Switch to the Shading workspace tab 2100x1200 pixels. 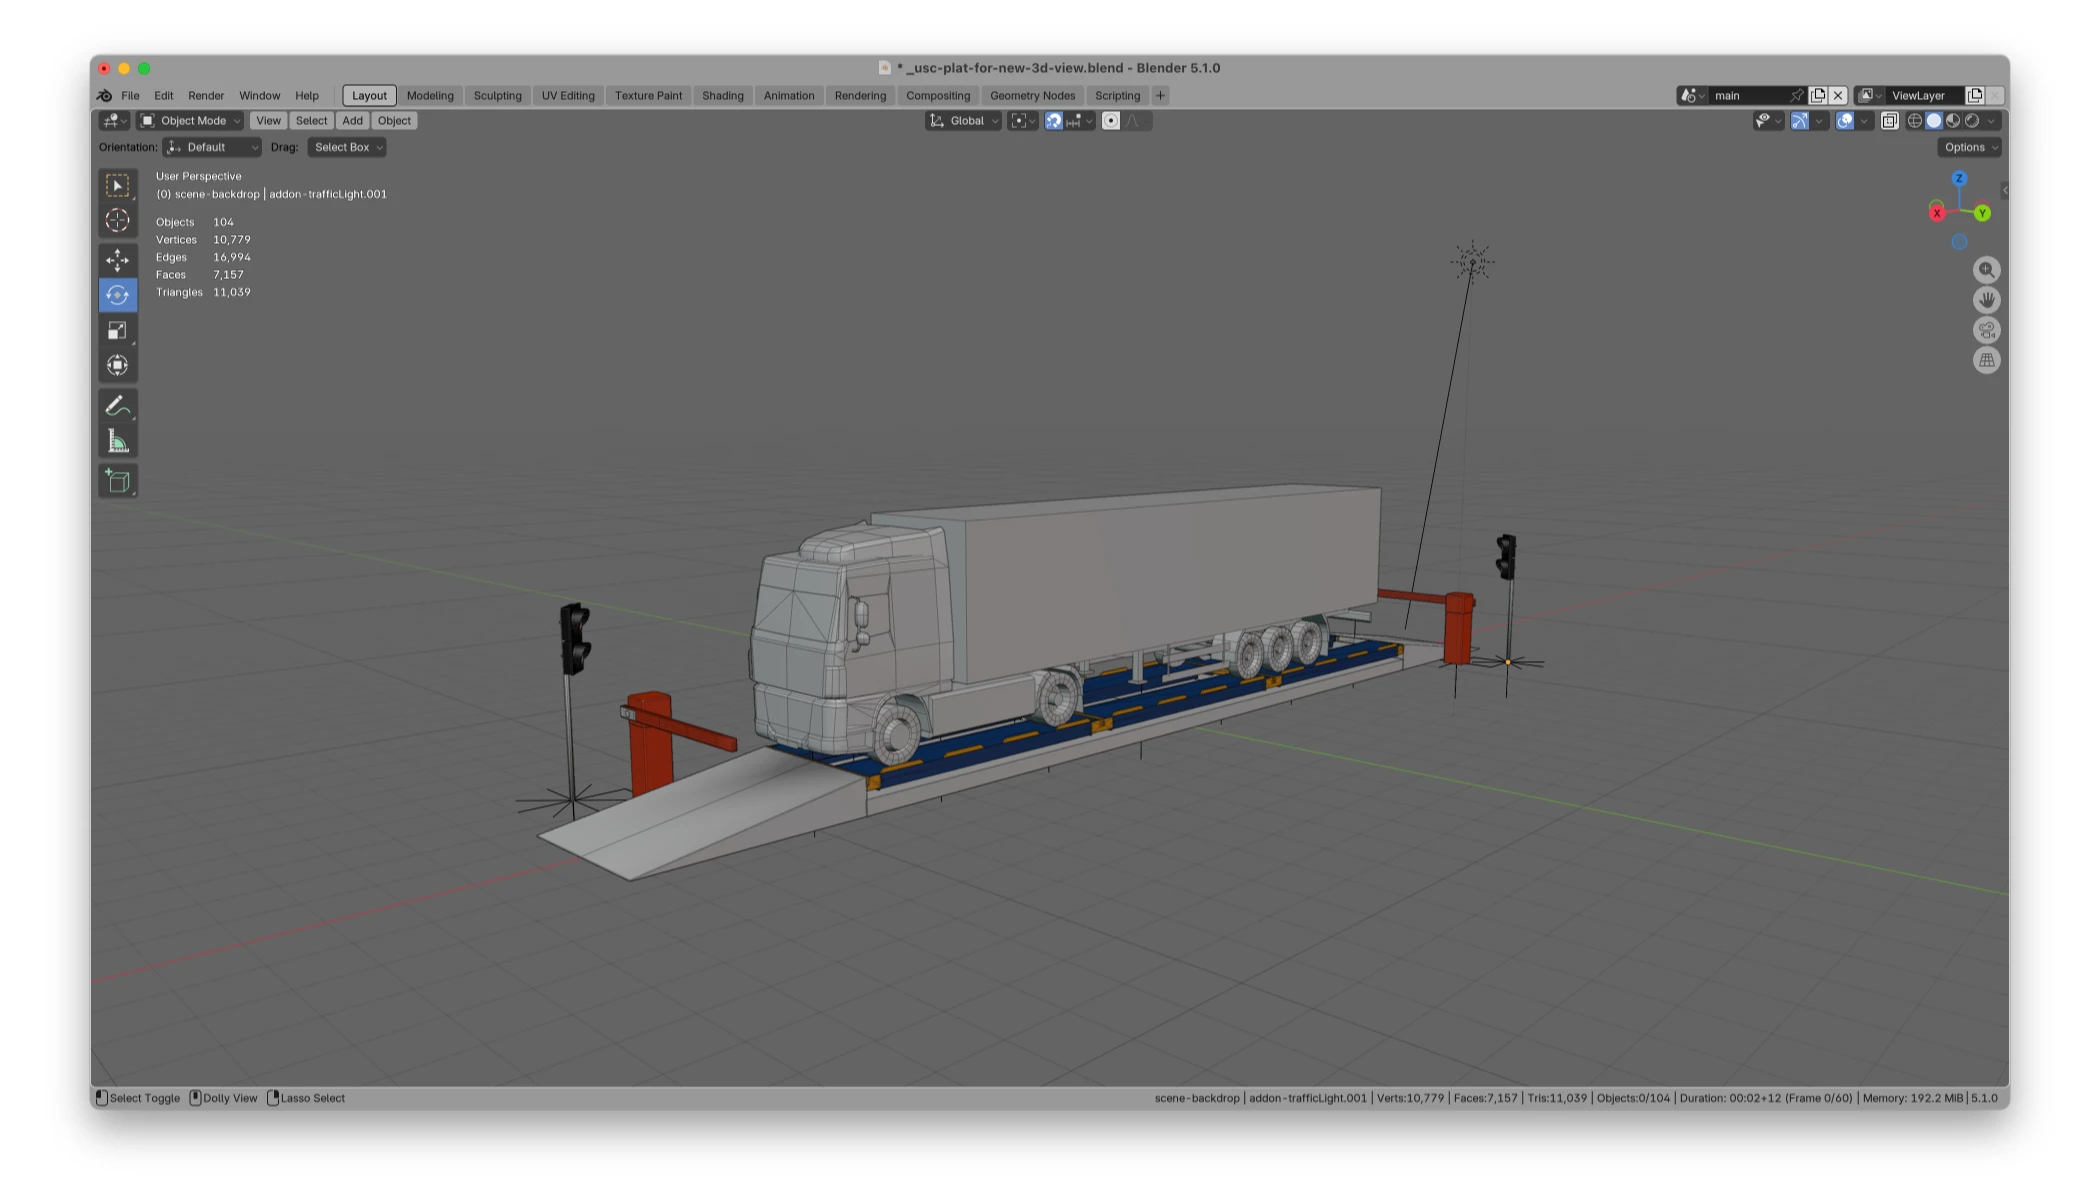pos(722,96)
